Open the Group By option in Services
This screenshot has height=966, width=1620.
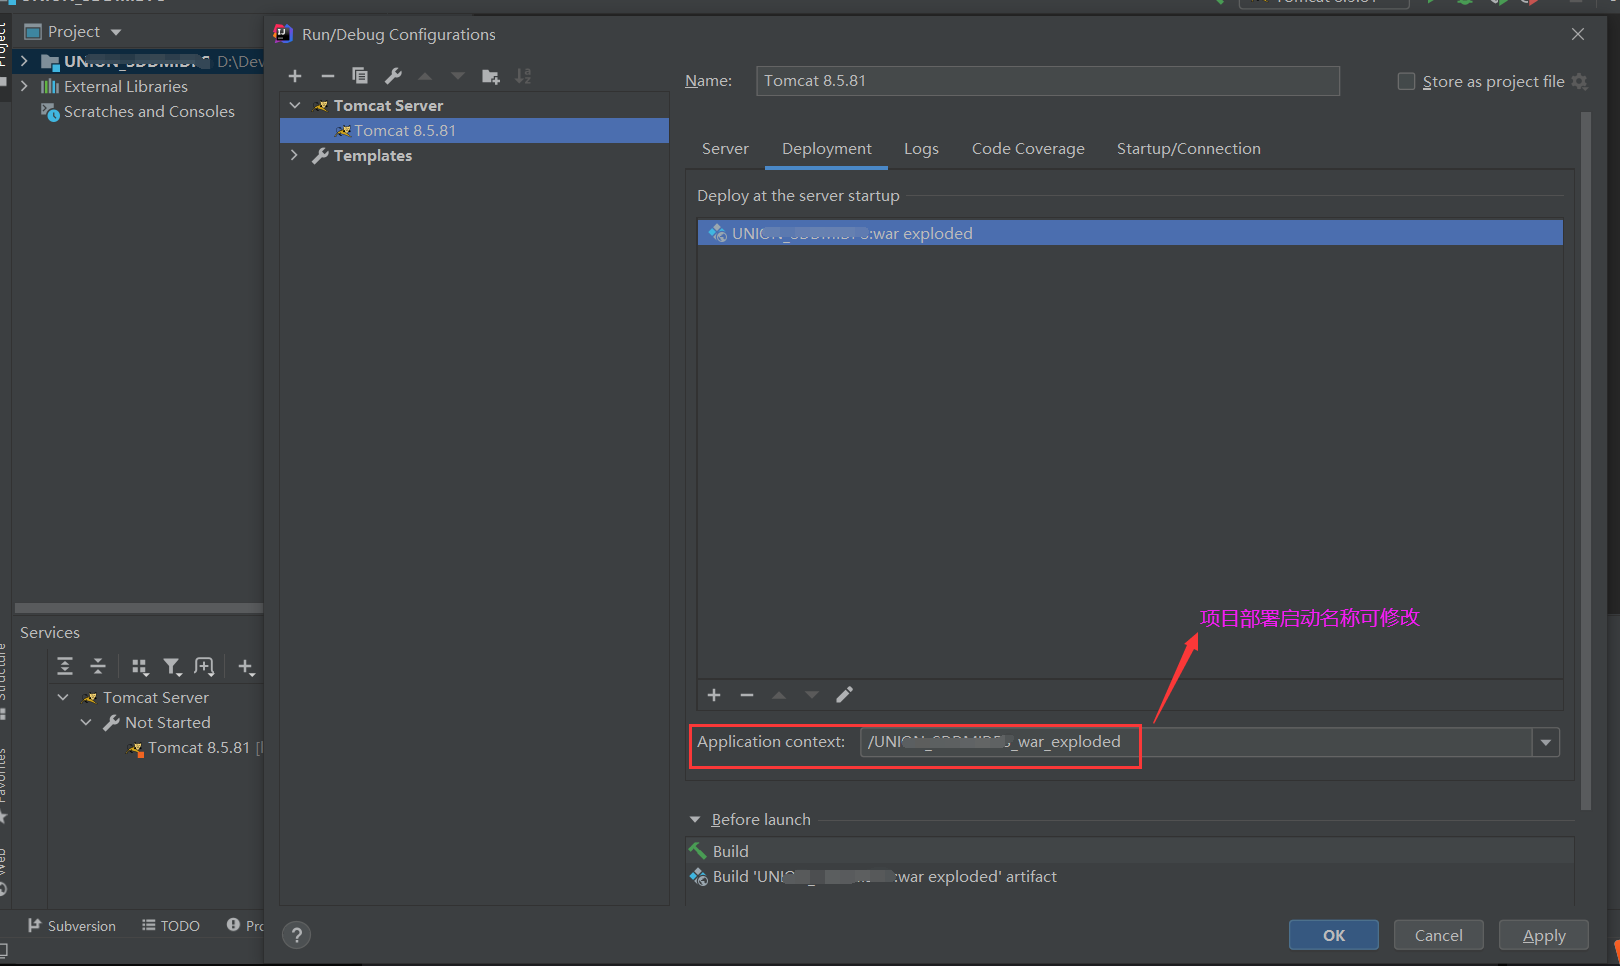(140, 667)
